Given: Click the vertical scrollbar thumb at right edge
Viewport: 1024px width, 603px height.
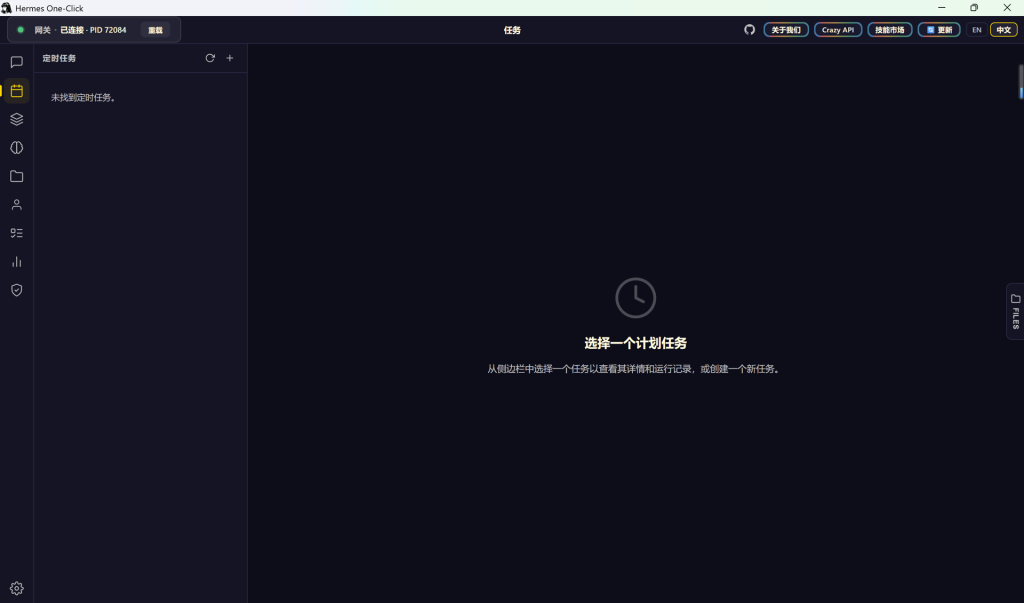Looking at the screenshot, I should [x=1021, y=82].
